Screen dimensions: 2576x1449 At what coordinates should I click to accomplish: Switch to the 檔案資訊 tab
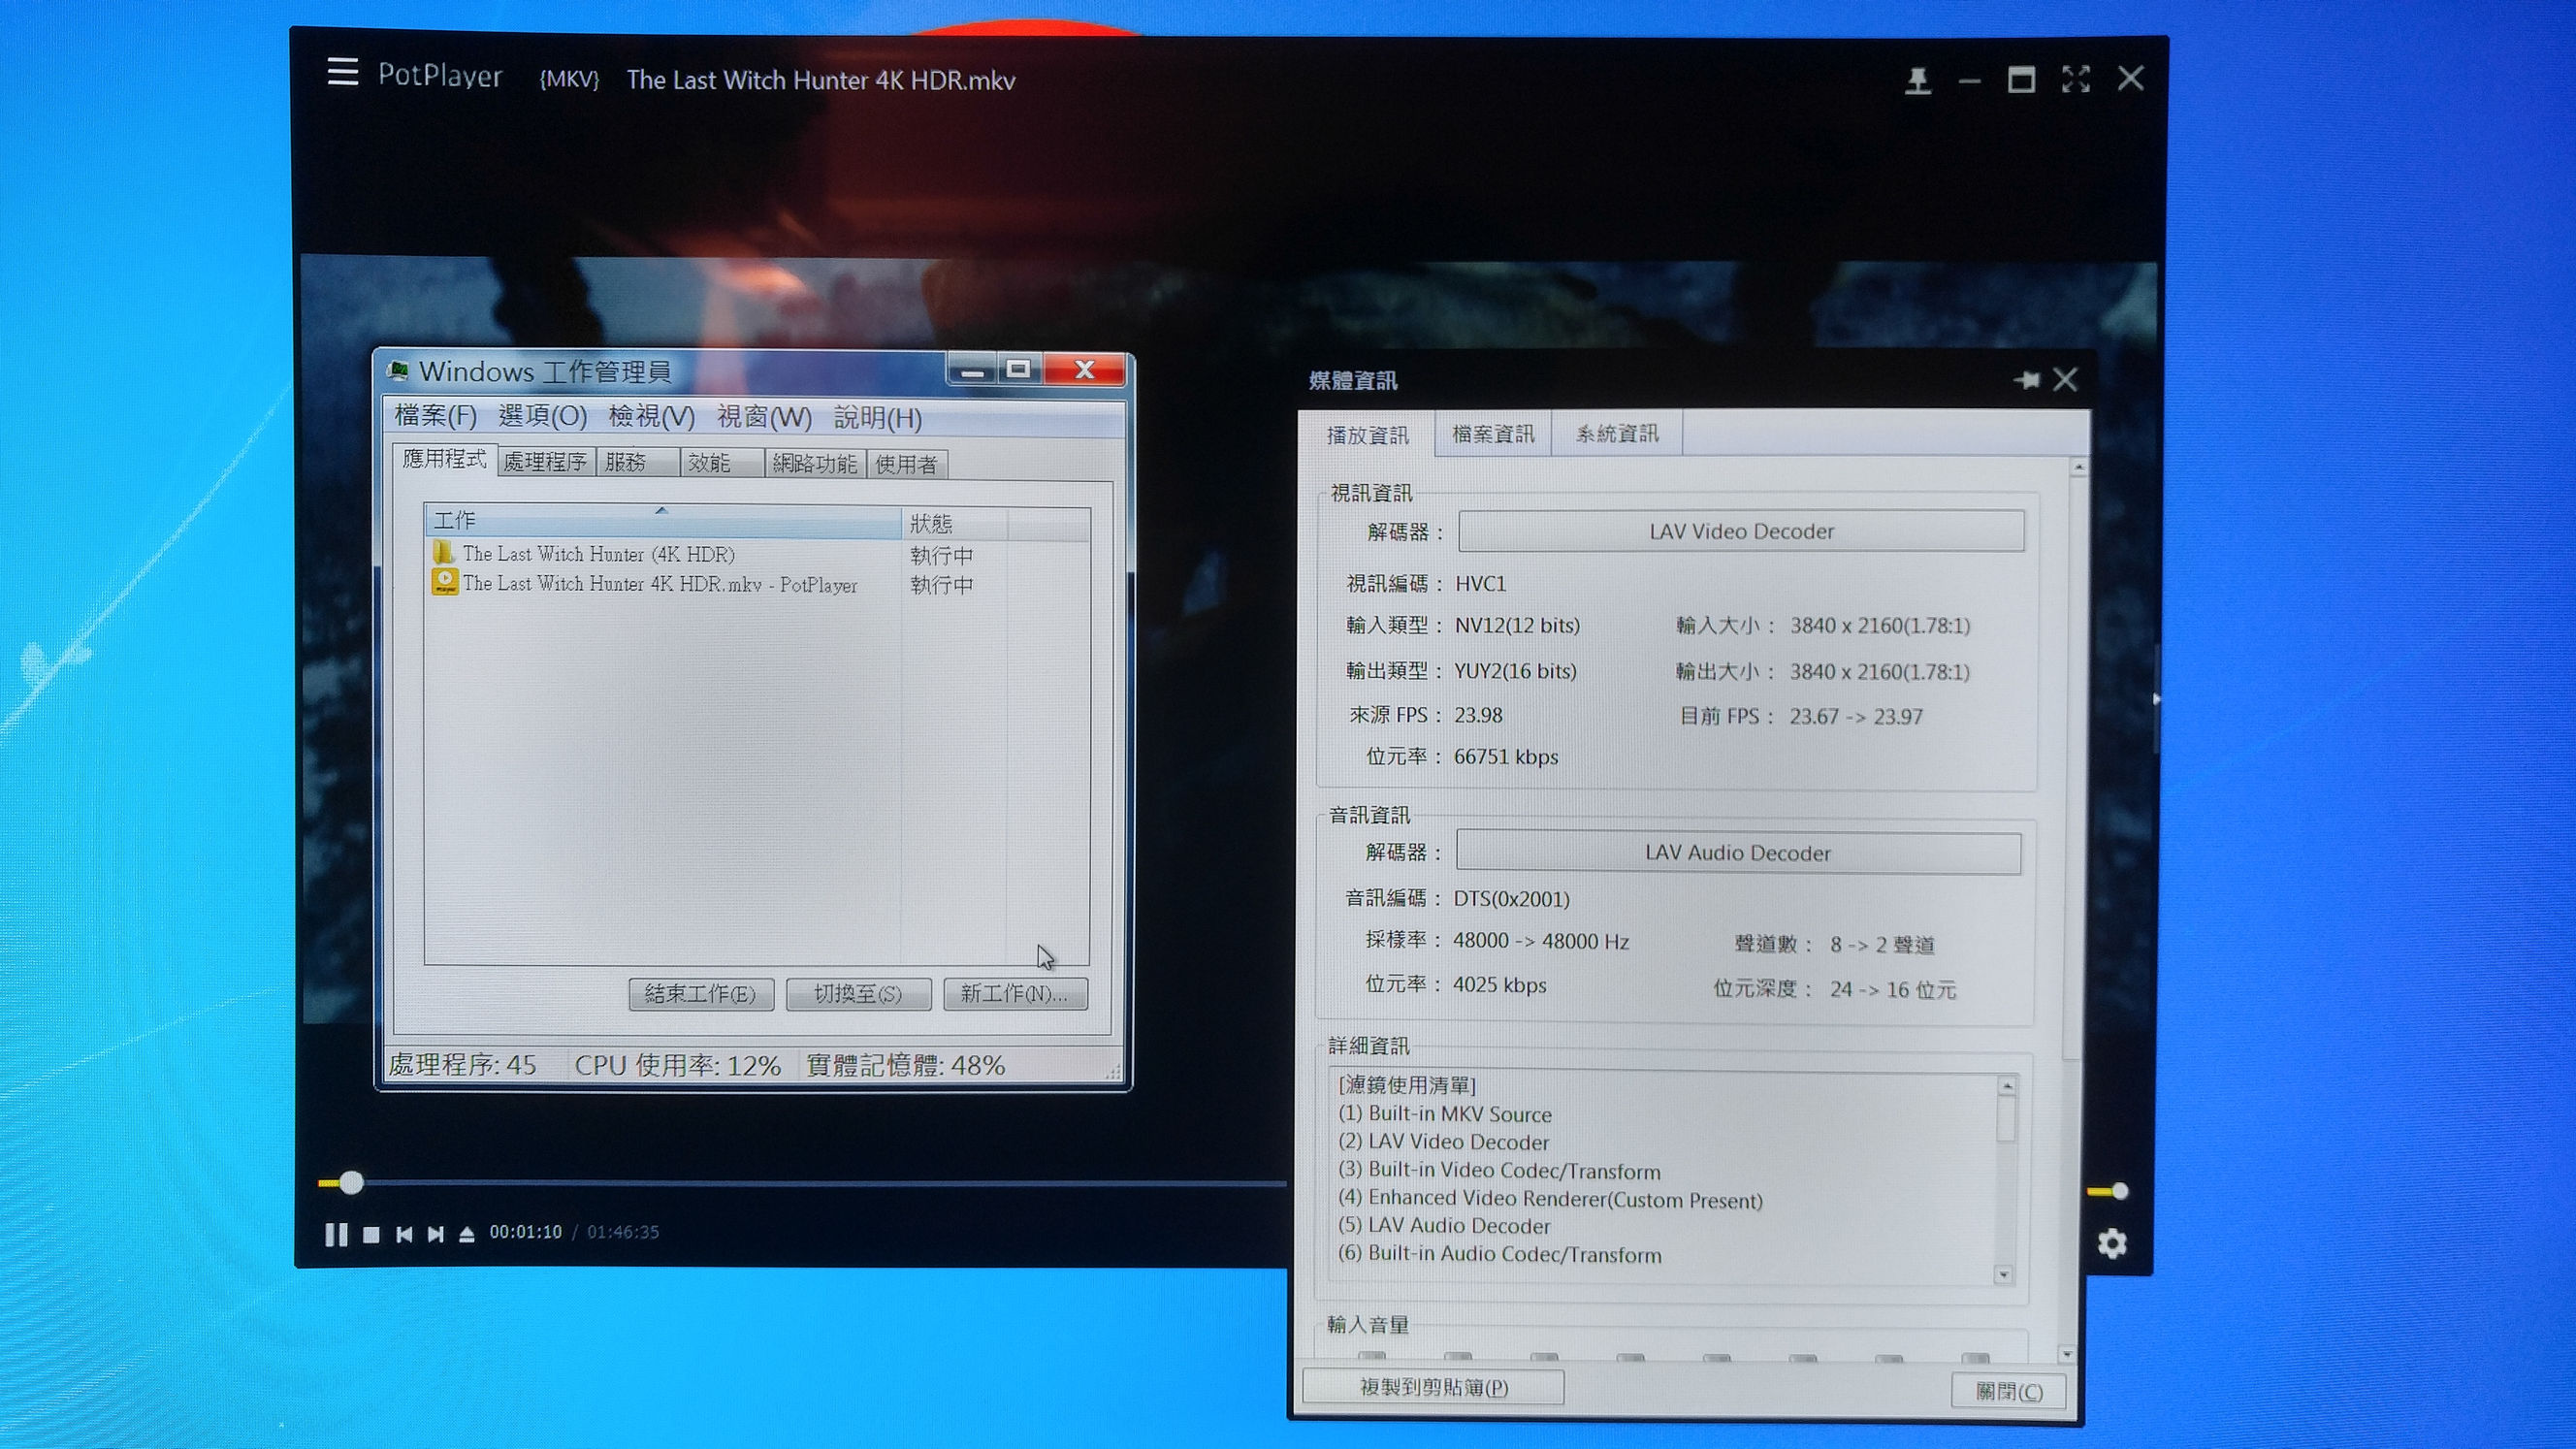point(1492,433)
